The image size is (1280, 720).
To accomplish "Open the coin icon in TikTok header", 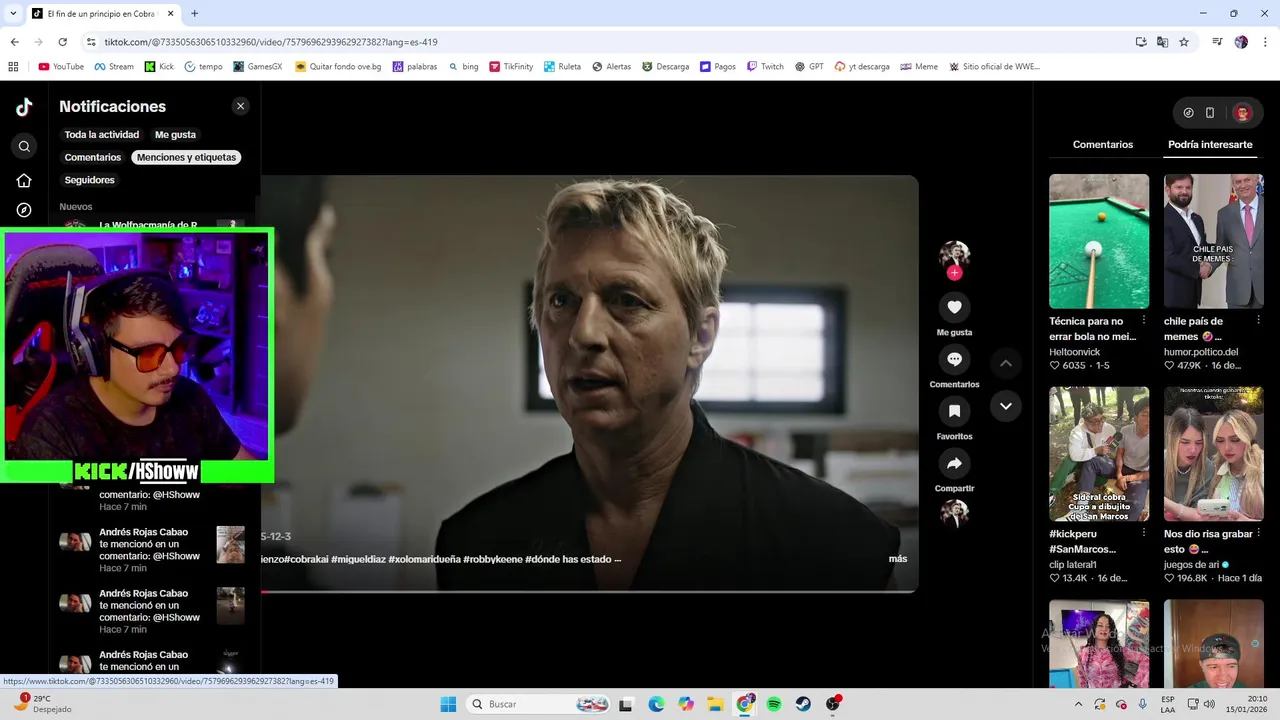I will click(x=1188, y=113).
